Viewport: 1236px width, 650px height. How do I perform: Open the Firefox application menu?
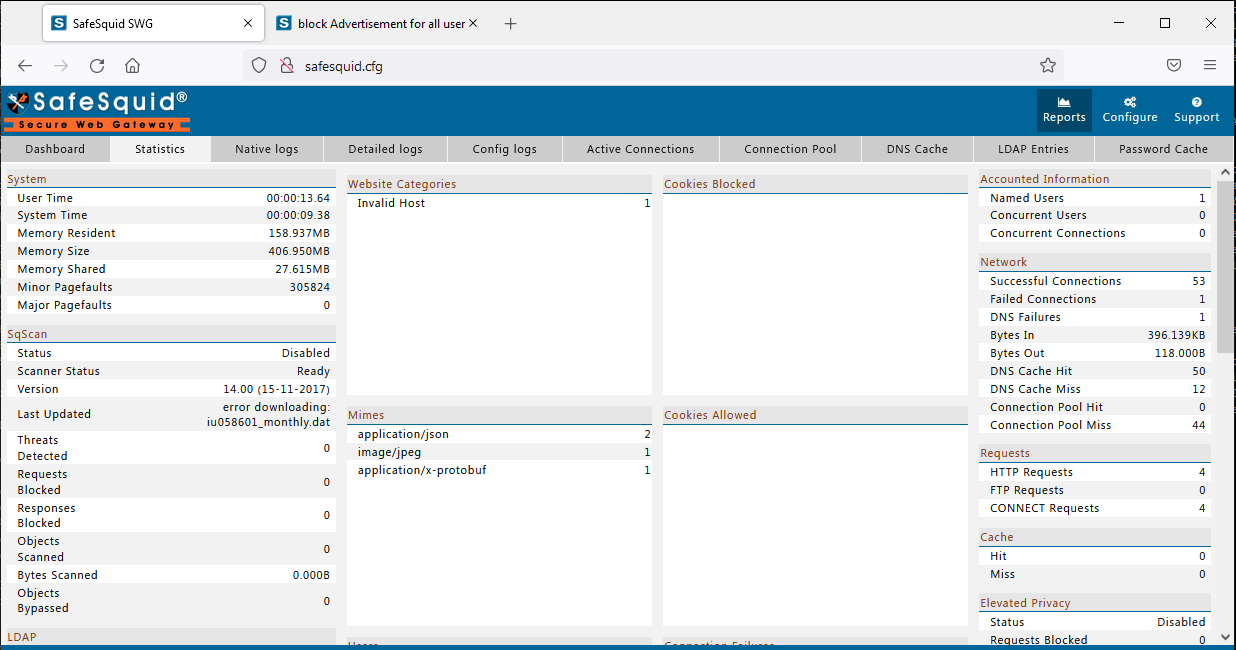point(1210,66)
